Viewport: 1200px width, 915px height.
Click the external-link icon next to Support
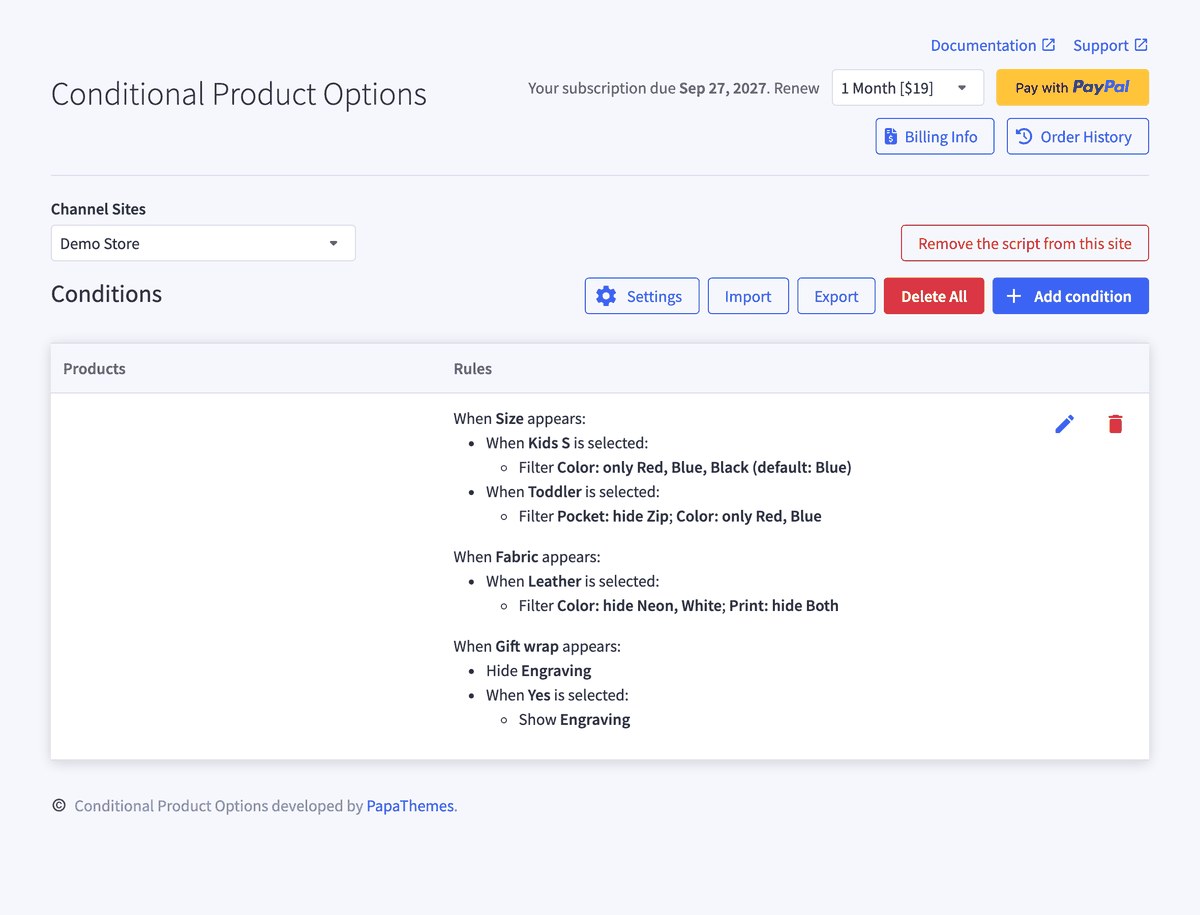click(1141, 45)
